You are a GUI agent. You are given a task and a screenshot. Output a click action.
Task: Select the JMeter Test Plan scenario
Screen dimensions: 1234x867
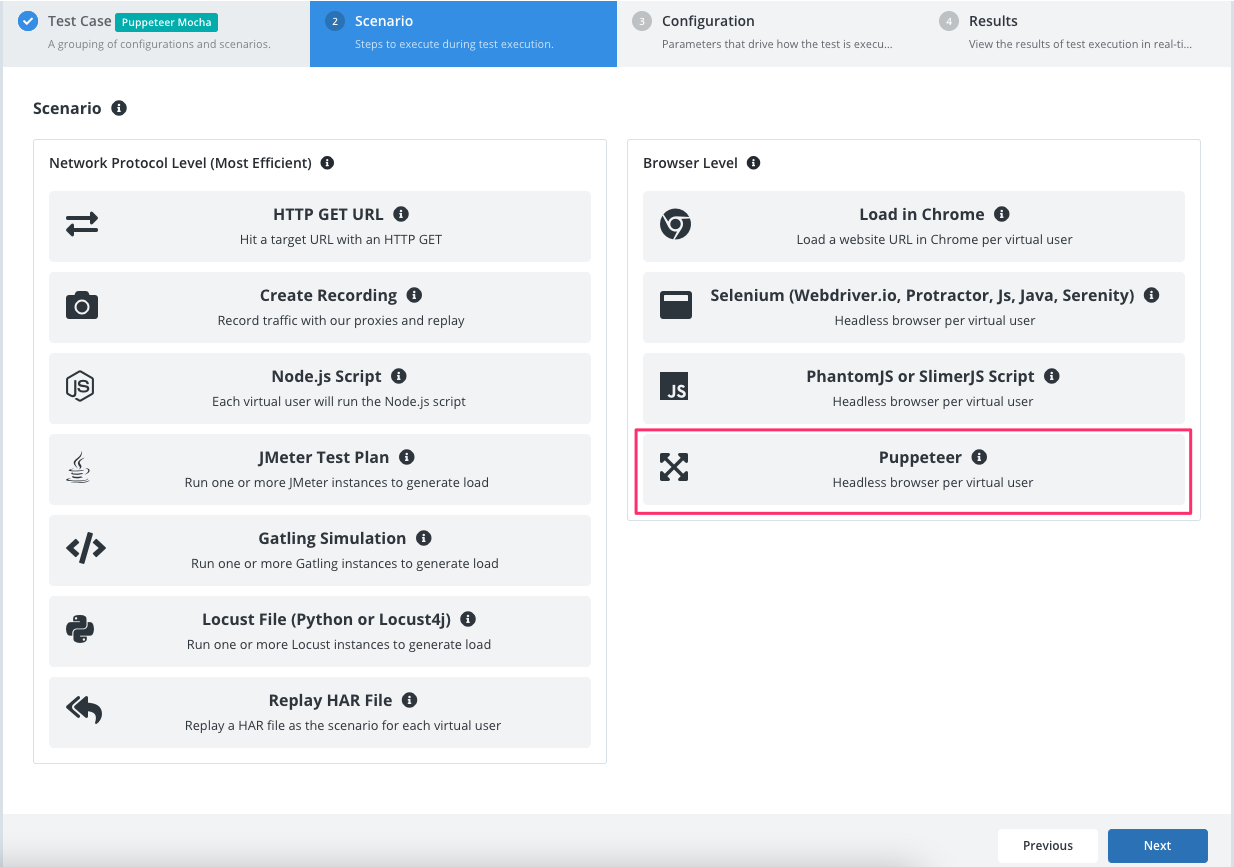click(x=320, y=469)
